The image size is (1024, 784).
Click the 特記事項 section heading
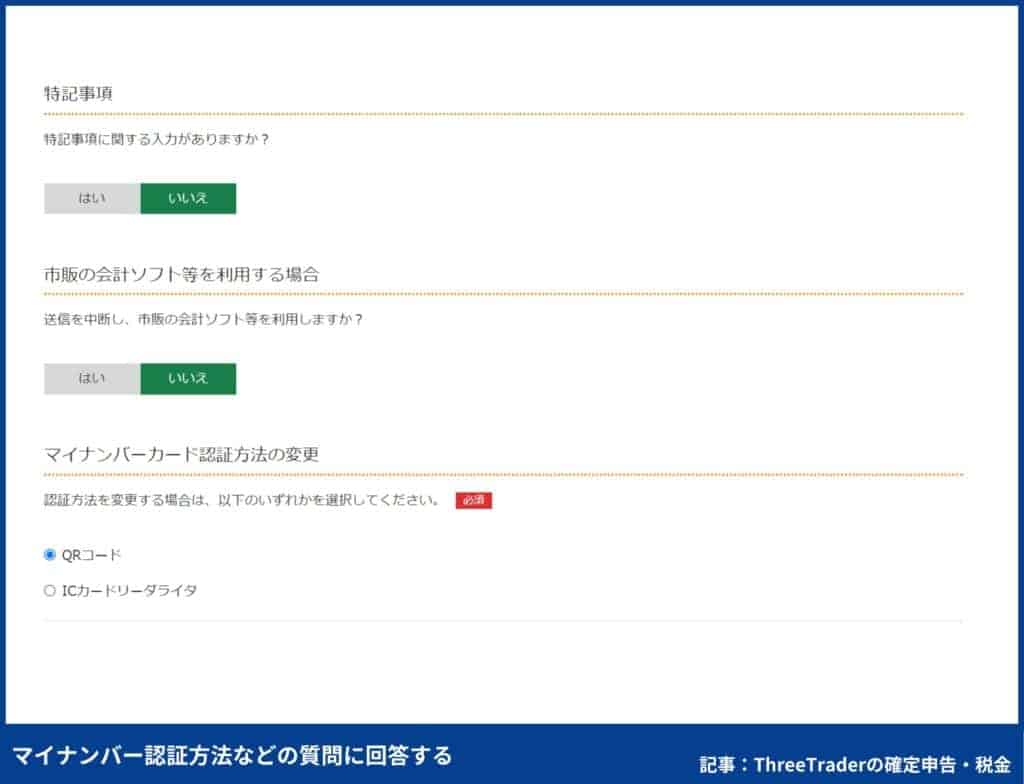(78, 93)
